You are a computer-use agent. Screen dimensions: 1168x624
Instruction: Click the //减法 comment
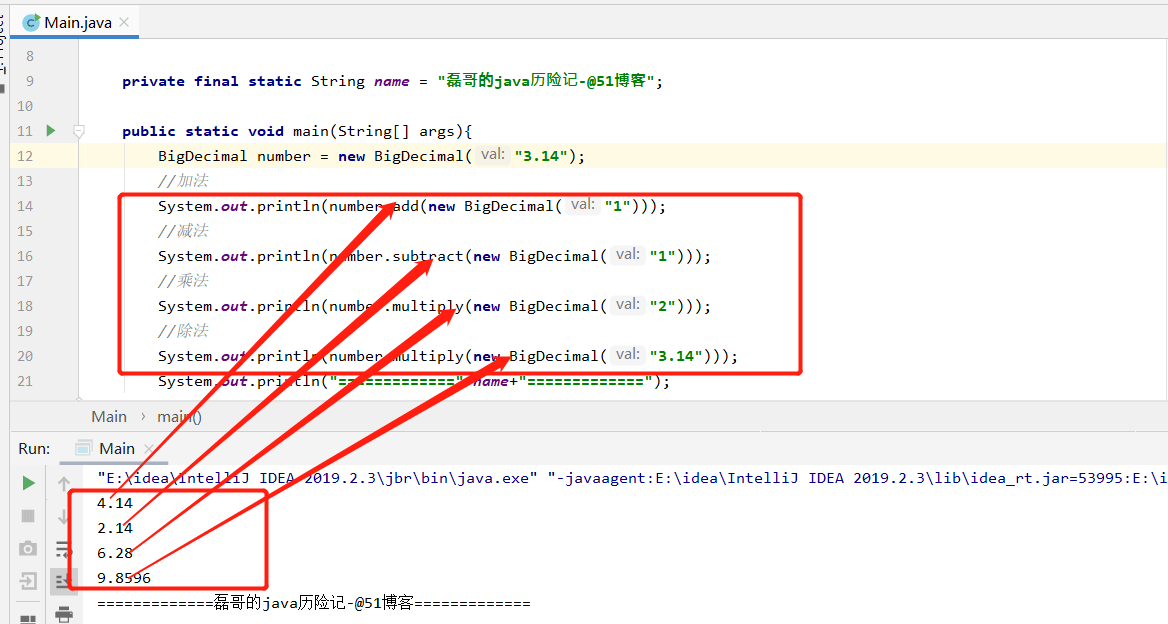coord(183,231)
